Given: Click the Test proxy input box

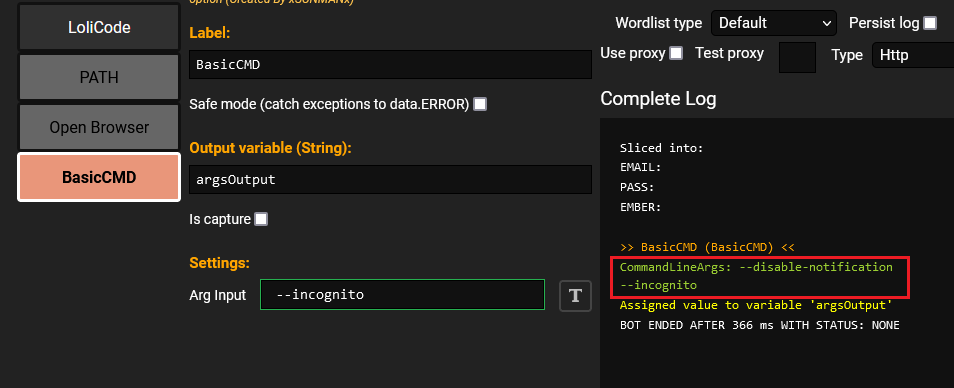Looking at the screenshot, I should coord(797,57).
